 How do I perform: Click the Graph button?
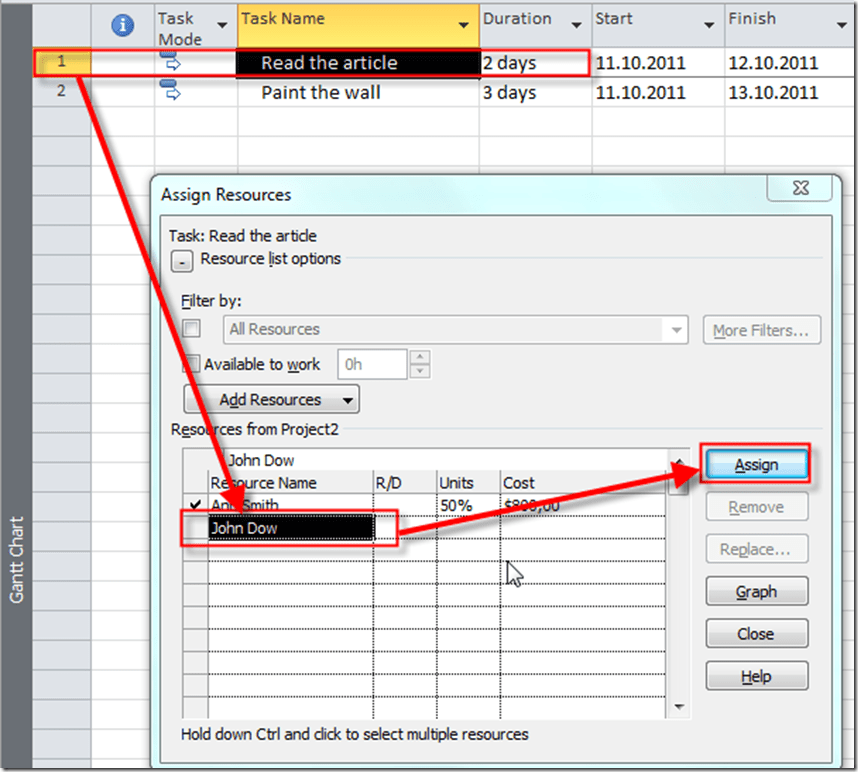[x=755, y=592]
